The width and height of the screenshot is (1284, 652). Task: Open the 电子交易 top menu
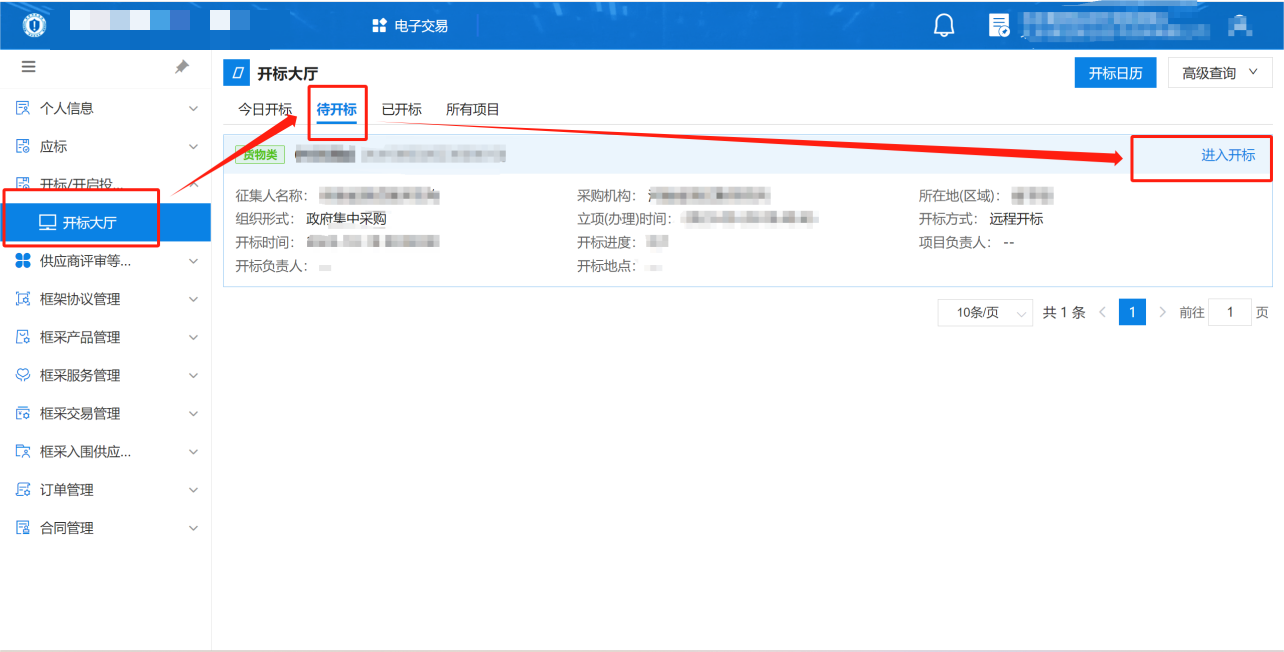tap(410, 25)
